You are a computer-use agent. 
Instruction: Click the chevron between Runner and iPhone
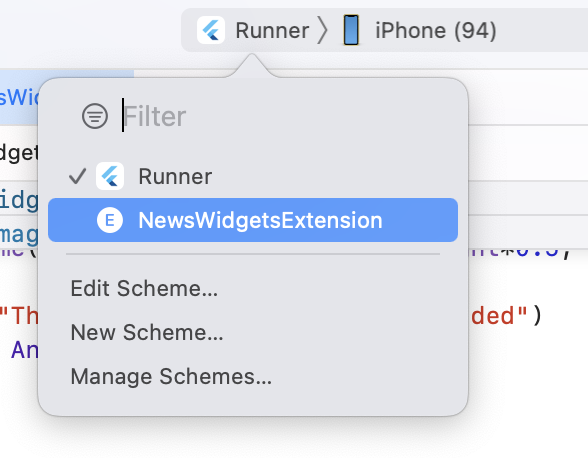pyautogui.click(x=323, y=30)
